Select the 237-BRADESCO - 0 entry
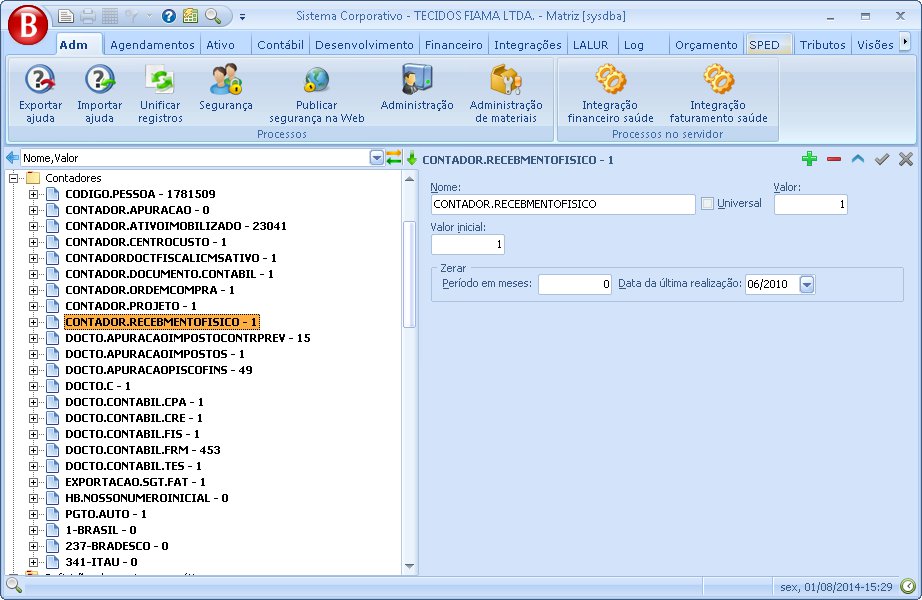This screenshot has height=600, width=922. tap(116, 546)
